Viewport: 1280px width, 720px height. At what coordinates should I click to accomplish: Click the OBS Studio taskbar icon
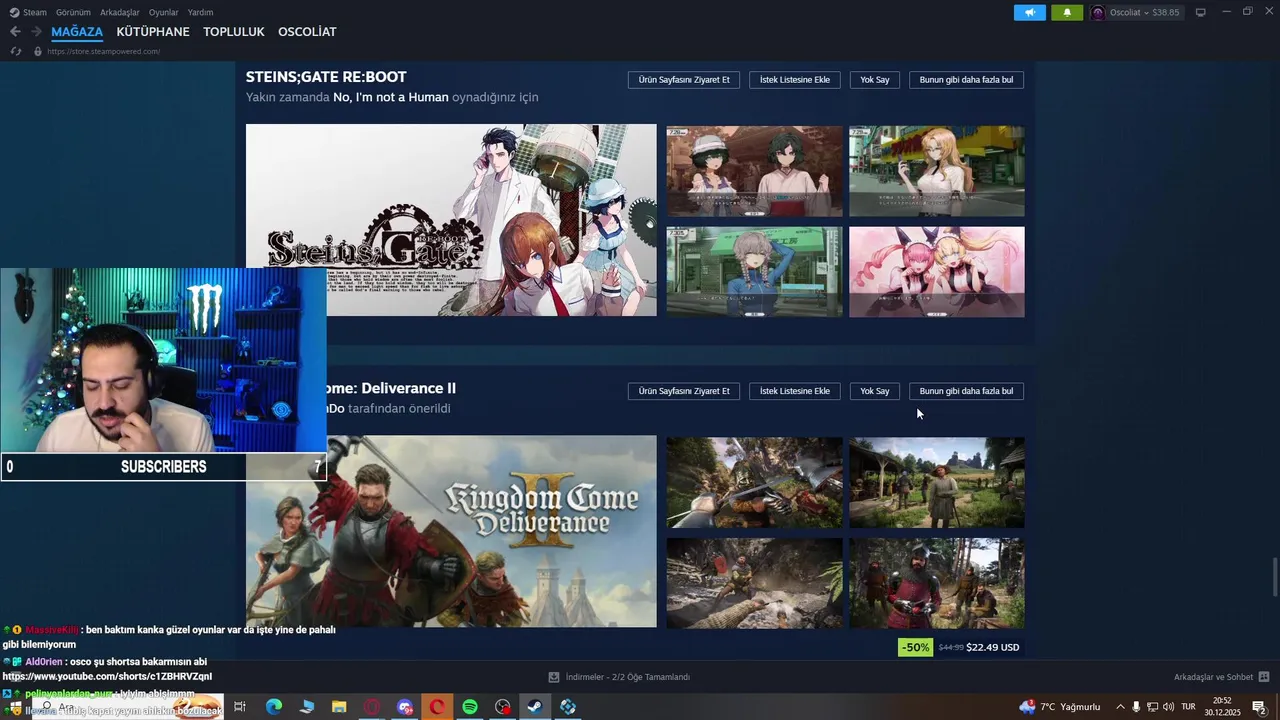[503, 707]
